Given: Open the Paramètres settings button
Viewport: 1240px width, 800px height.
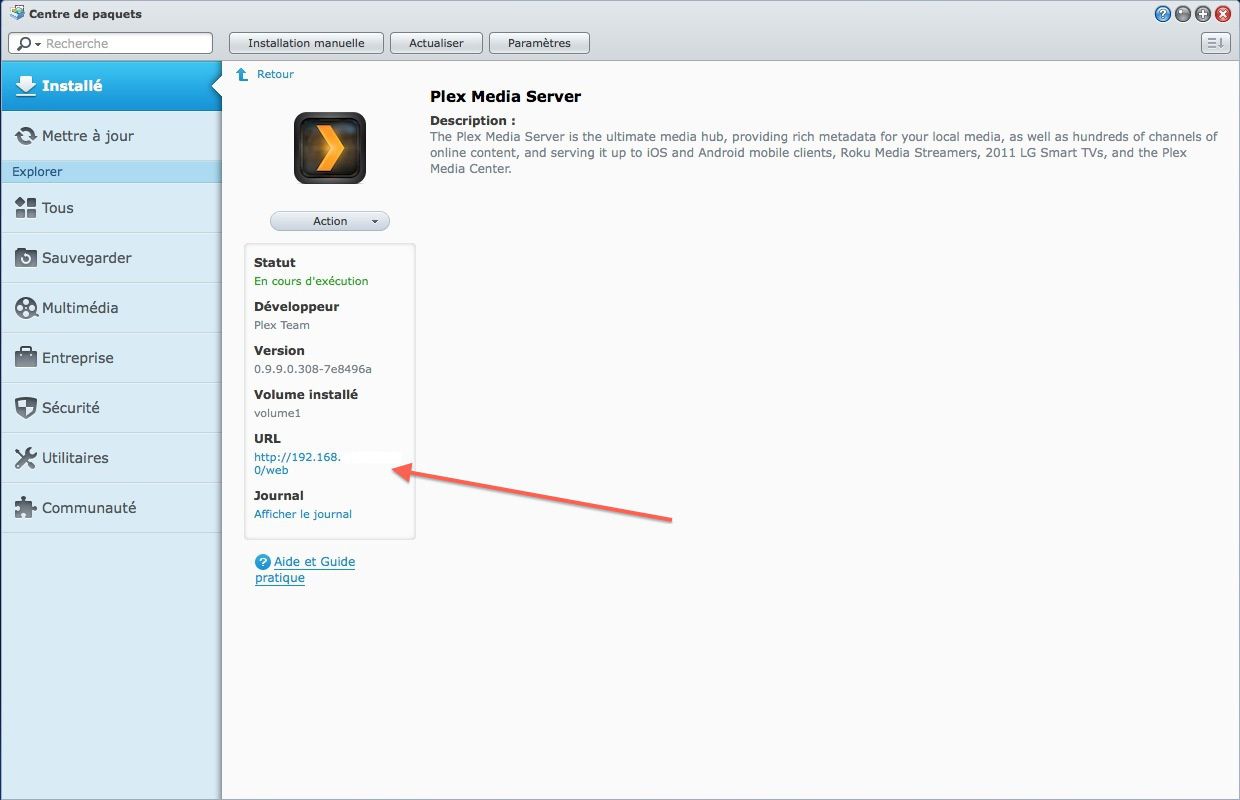Looking at the screenshot, I should click(540, 43).
